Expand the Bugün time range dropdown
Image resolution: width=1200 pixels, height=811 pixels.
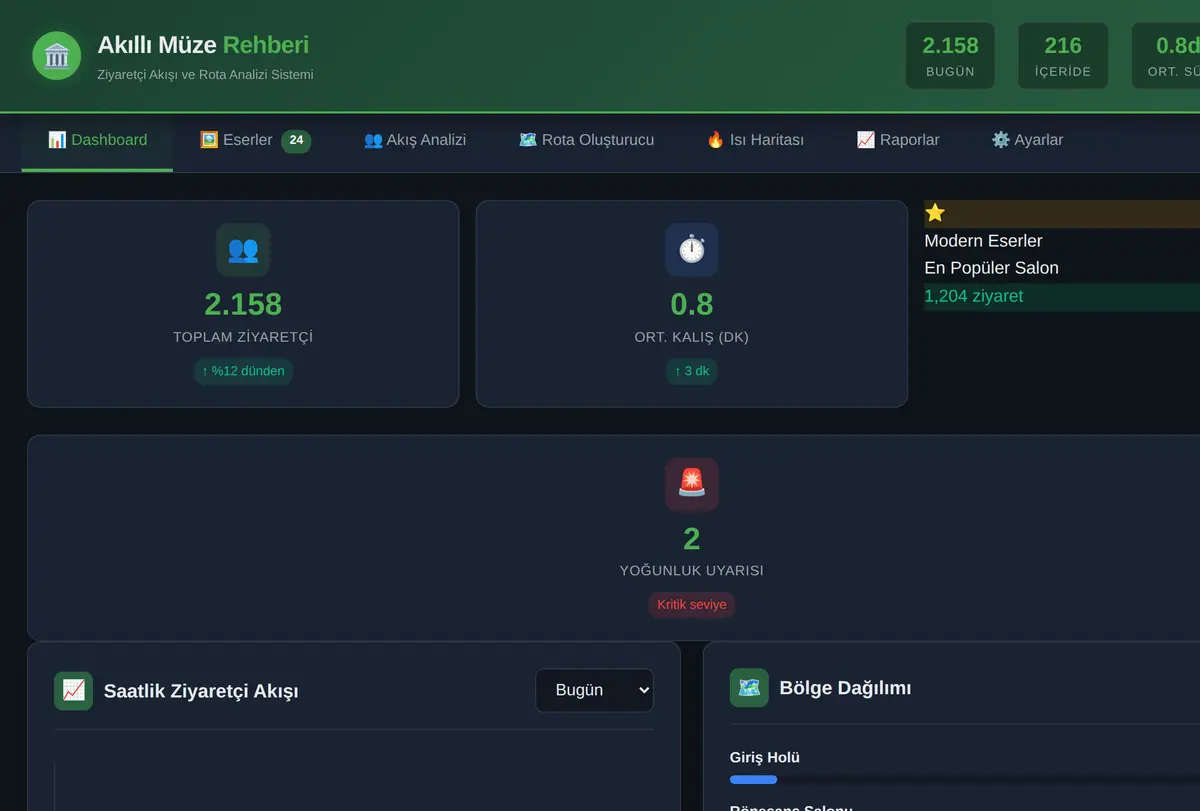[594, 690]
